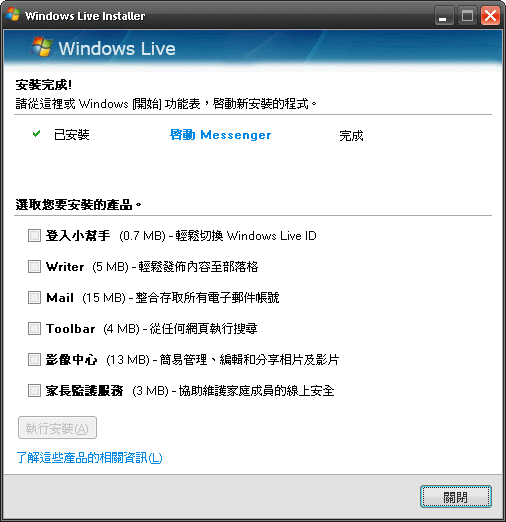Click the 關閉 button

coord(456,497)
